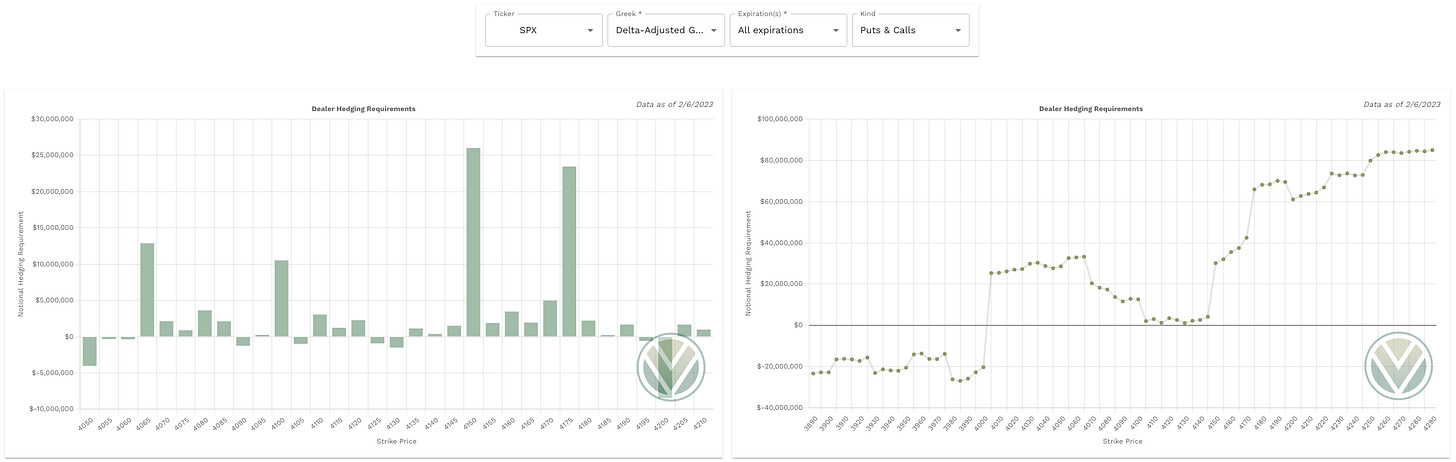This screenshot has height=462, width=1456.
Task: Click the right chart's Data as of 2/6/2023 note
Action: point(1402,103)
